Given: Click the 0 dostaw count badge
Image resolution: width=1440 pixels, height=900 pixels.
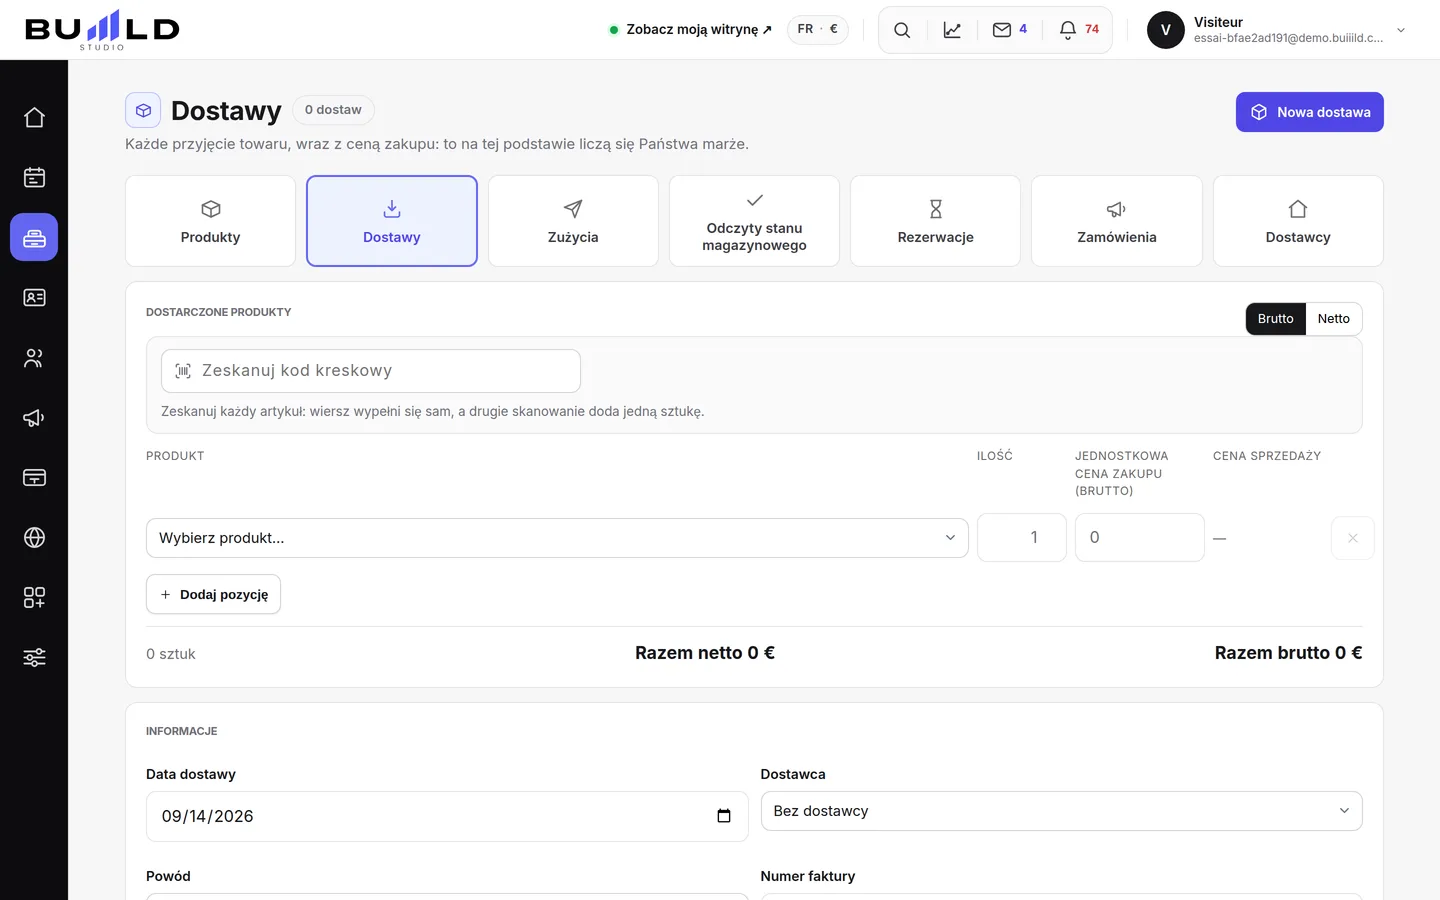Looking at the screenshot, I should click(333, 110).
